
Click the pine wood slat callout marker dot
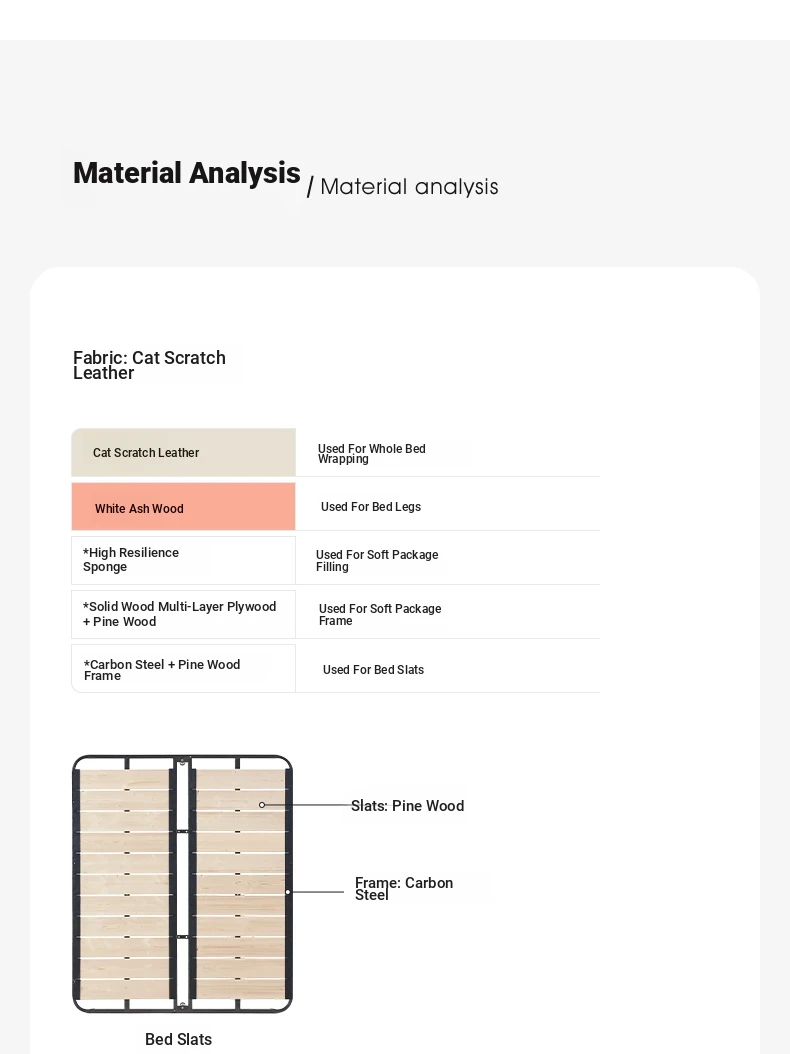click(x=262, y=805)
